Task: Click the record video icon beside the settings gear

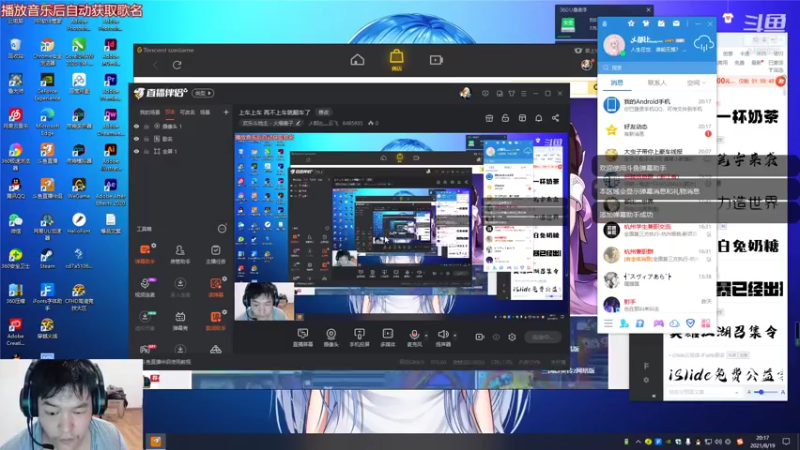Action: tap(480, 337)
